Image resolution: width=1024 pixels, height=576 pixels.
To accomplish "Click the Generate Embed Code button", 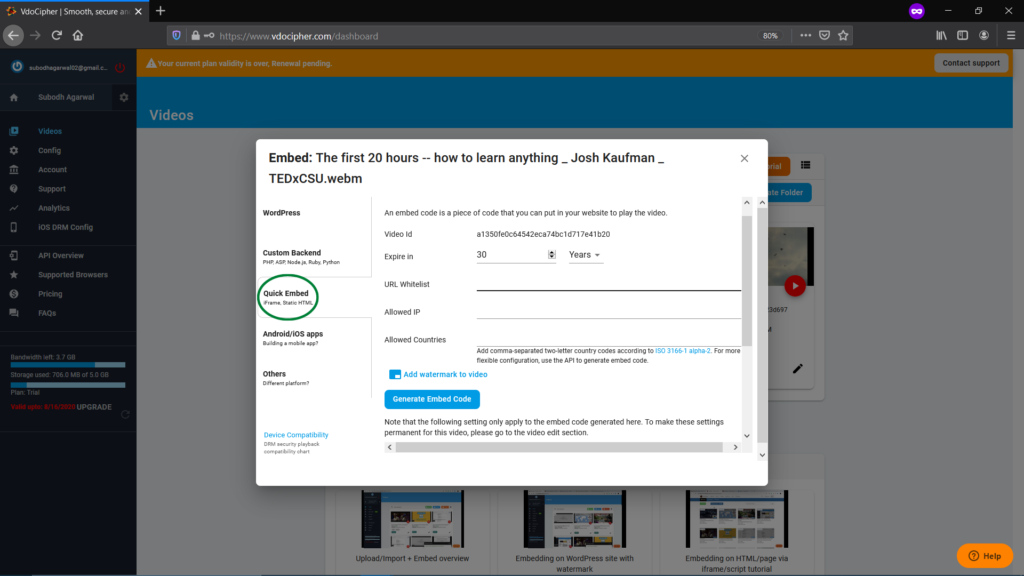I will coord(432,399).
